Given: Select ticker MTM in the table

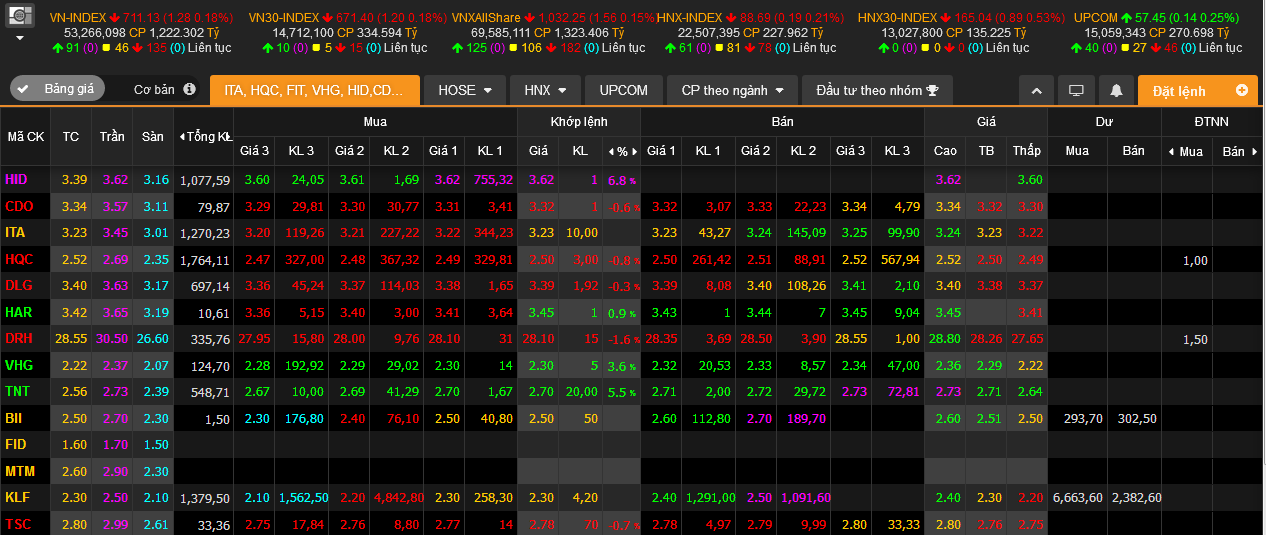Looking at the screenshot, I should click(x=19, y=471).
